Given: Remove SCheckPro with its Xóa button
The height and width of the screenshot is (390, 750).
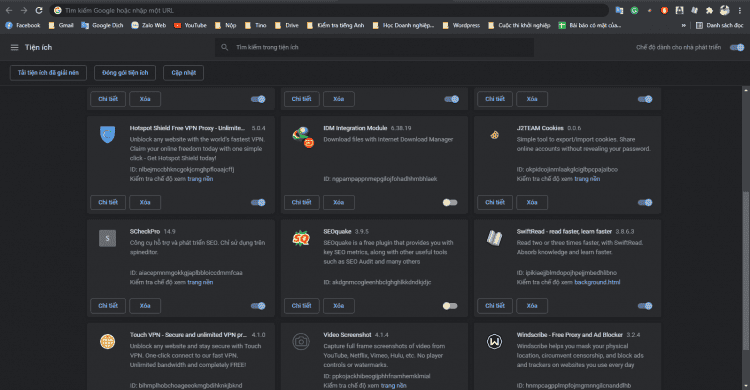Looking at the screenshot, I should pyautogui.click(x=145, y=306).
